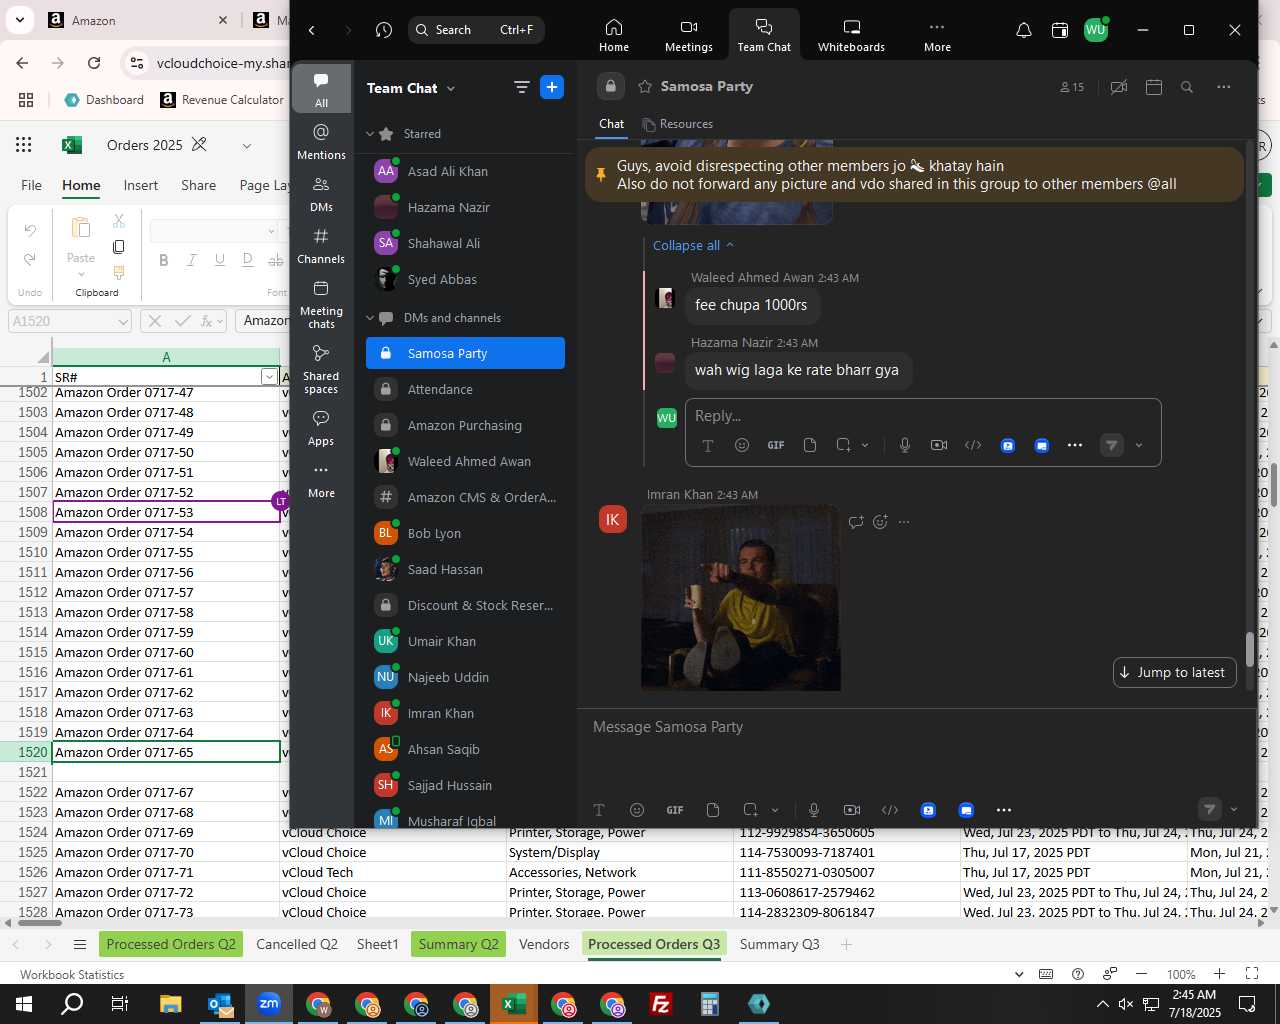The image size is (1280, 1024).
Task: Star the Samosa Party channel
Action: click(x=645, y=87)
